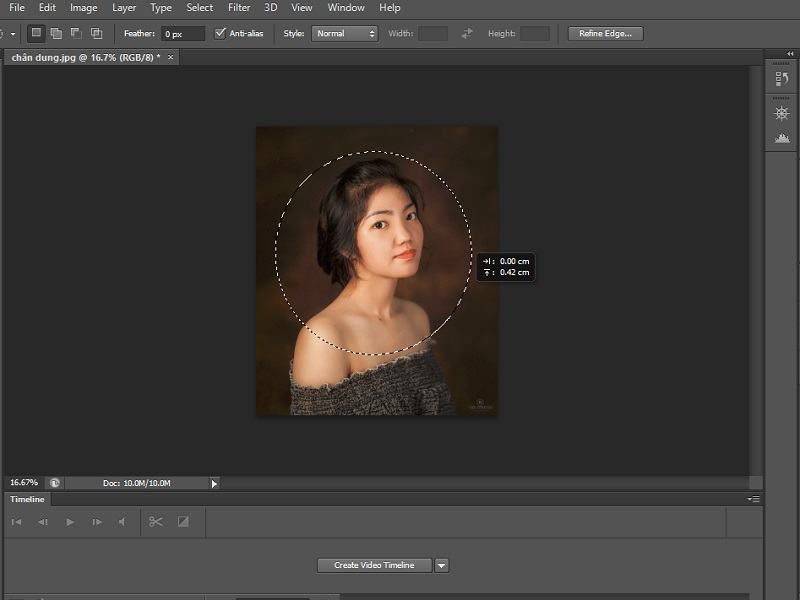Open the Filter menu
Screen dimensions: 800x600
click(x=238, y=8)
